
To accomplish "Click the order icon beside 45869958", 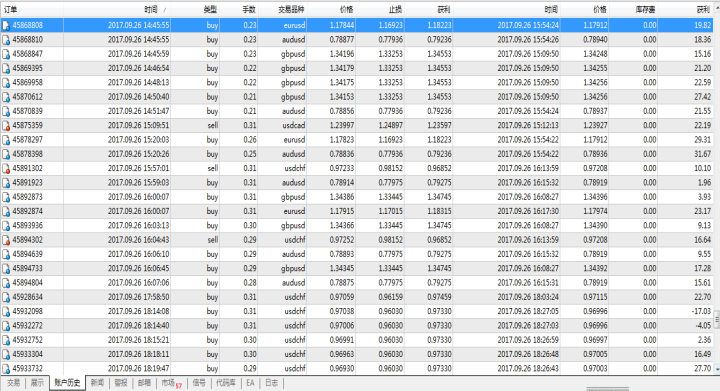I will tap(6, 83).
